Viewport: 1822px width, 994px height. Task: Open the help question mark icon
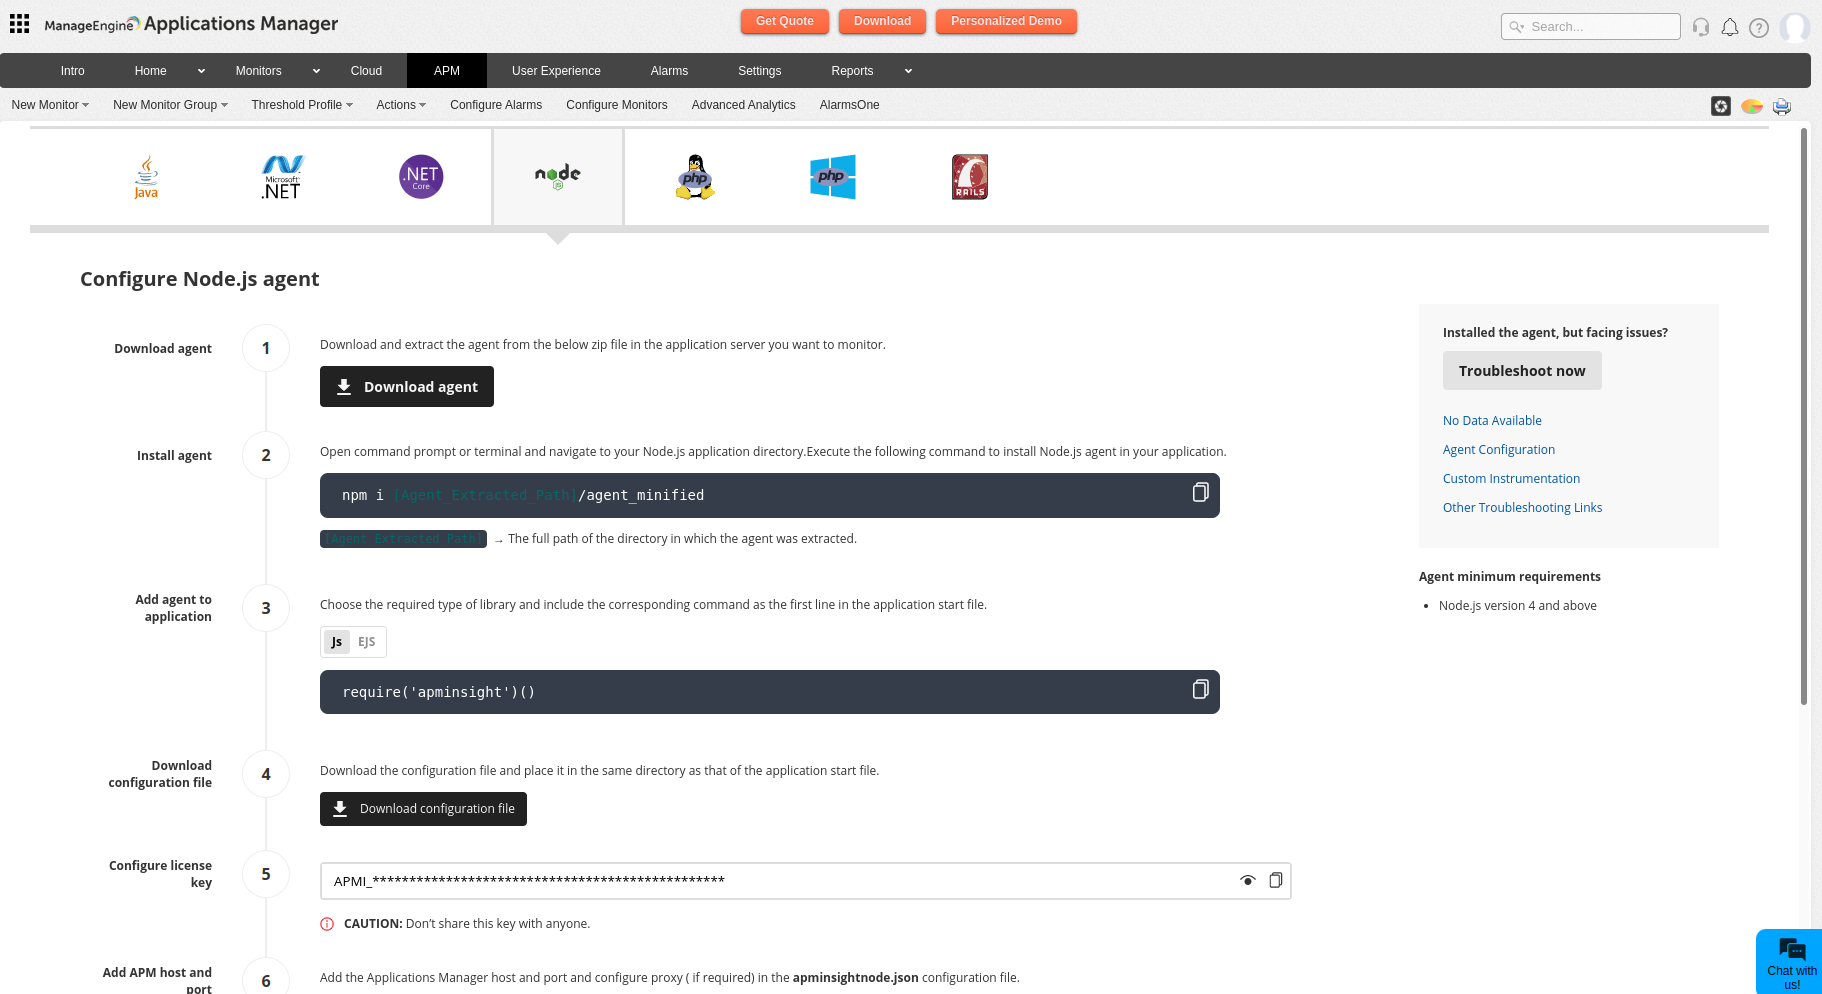coord(1759,27)
